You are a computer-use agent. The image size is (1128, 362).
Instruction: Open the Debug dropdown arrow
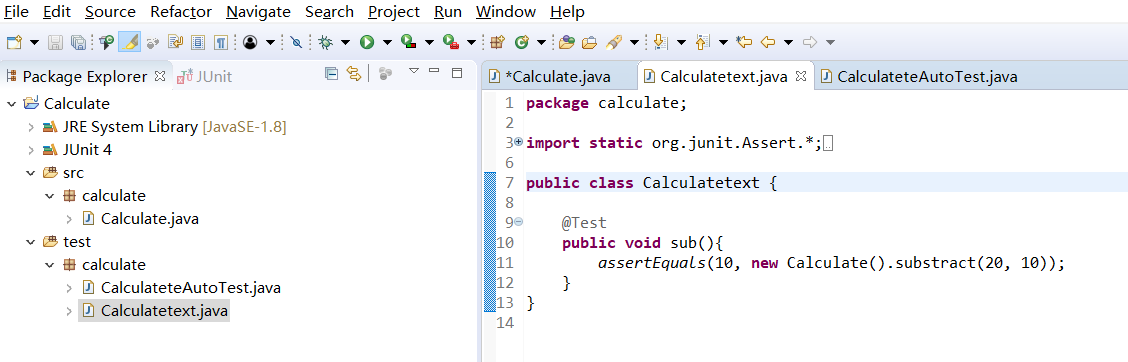tap(345, 43)
